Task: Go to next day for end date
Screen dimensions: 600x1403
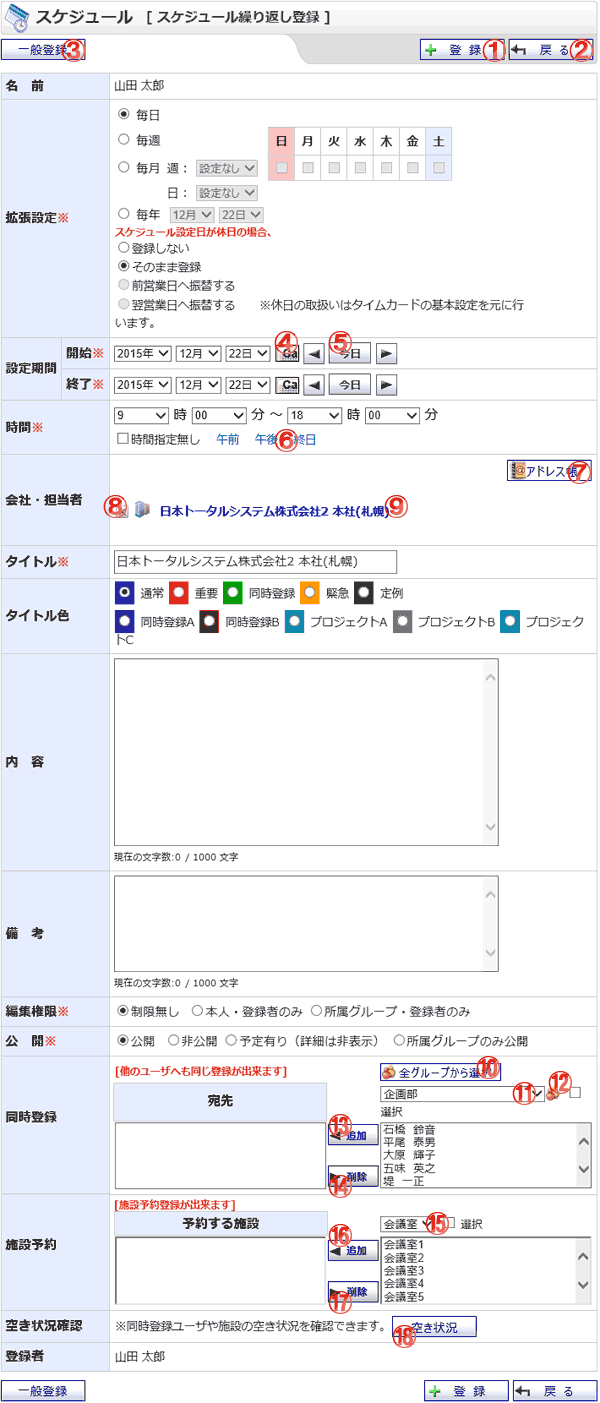Action: (387, 384)
